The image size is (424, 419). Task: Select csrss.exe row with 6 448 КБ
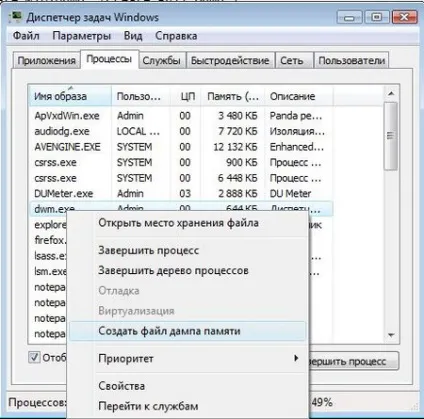[x=180, y=178]
